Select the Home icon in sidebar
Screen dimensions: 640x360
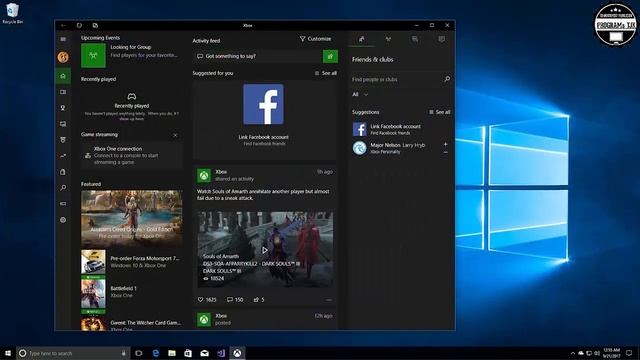point(63,76)
